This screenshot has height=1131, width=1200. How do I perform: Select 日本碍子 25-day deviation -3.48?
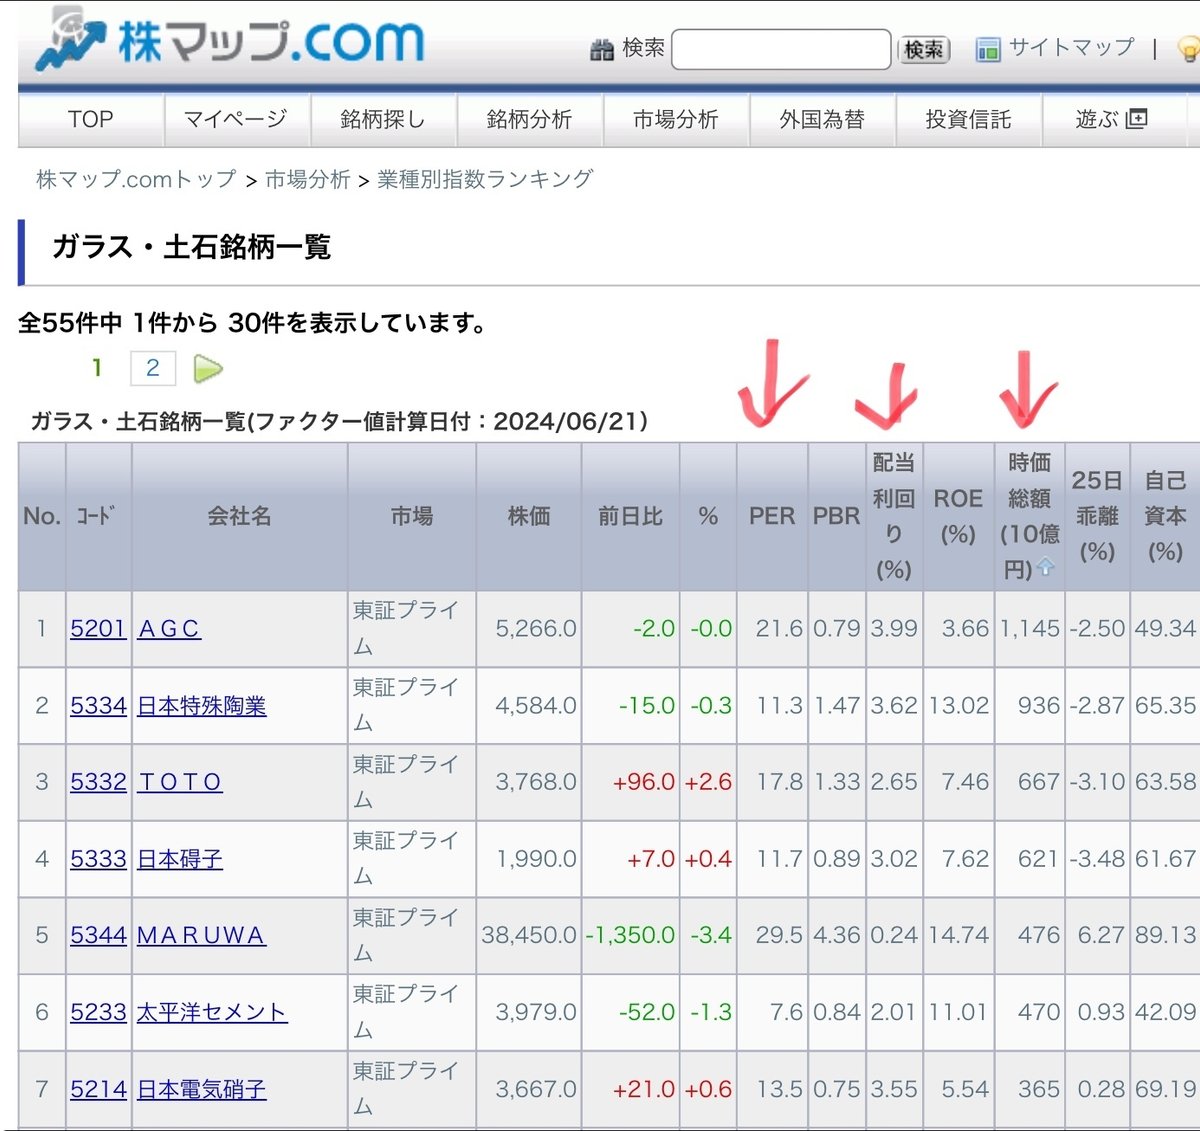pos(1097,859)
